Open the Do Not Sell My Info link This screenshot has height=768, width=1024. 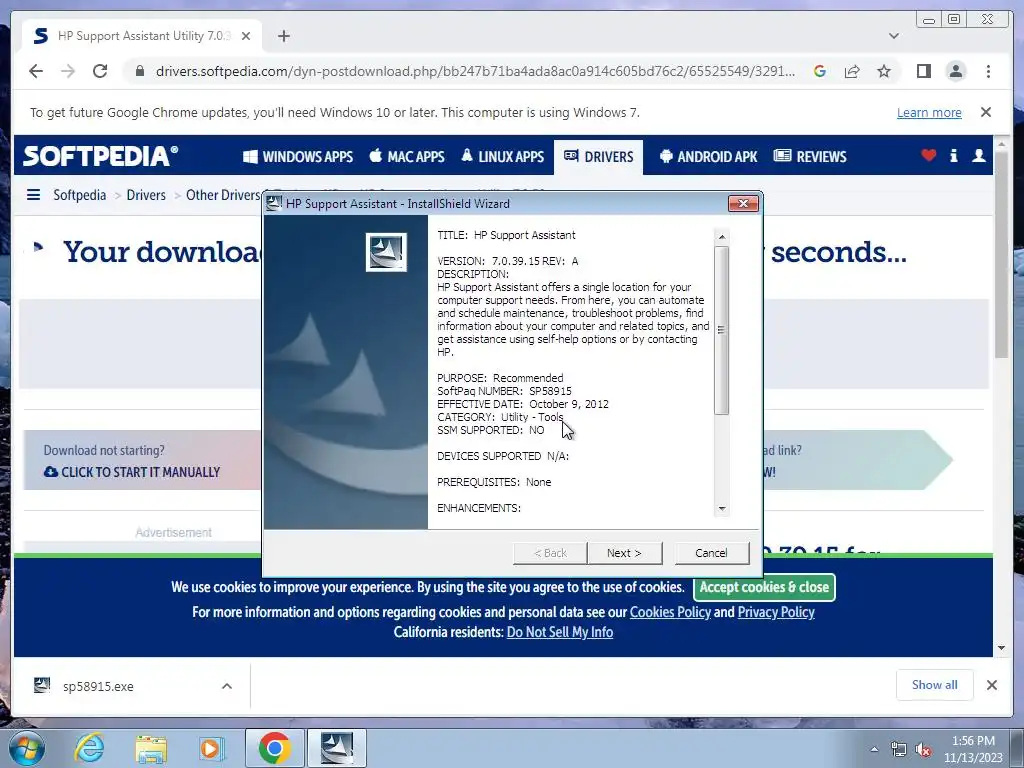560,632
